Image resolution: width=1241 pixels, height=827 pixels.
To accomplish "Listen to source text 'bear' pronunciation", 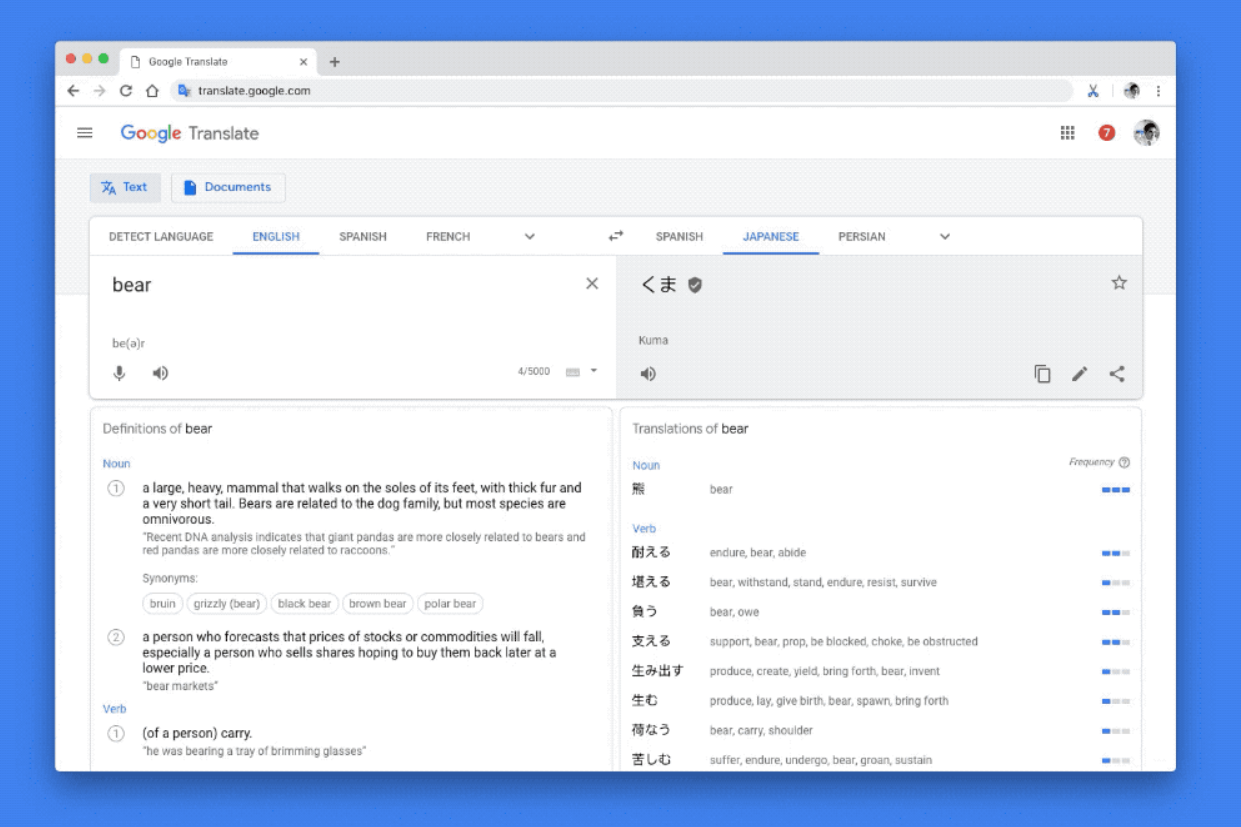I will [160, 373].
